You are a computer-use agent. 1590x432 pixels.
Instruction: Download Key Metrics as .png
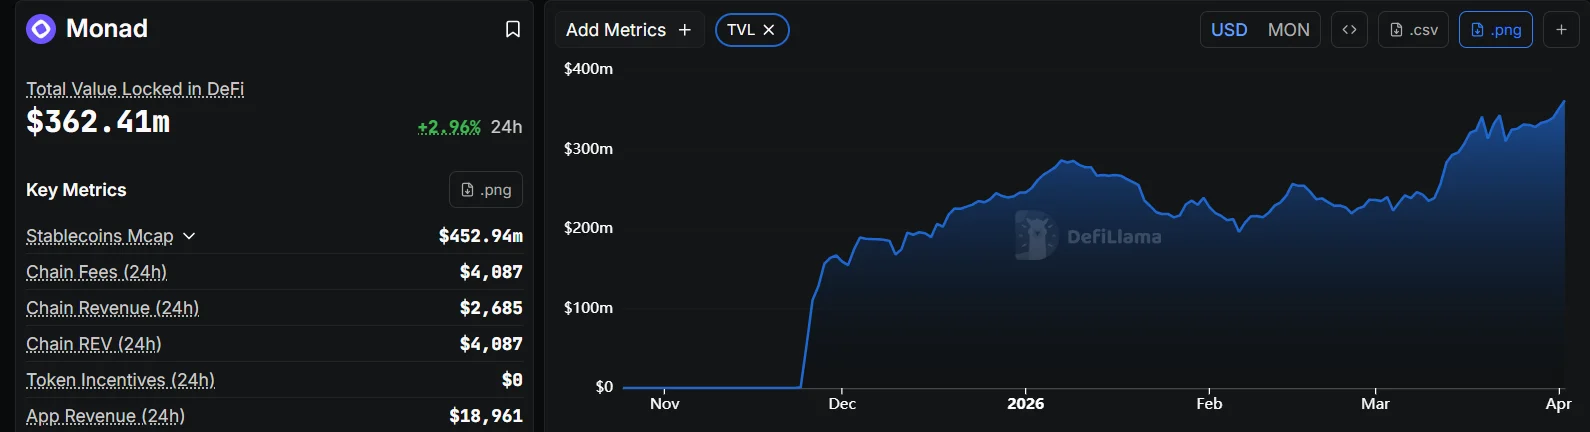(x=486, y=190)
